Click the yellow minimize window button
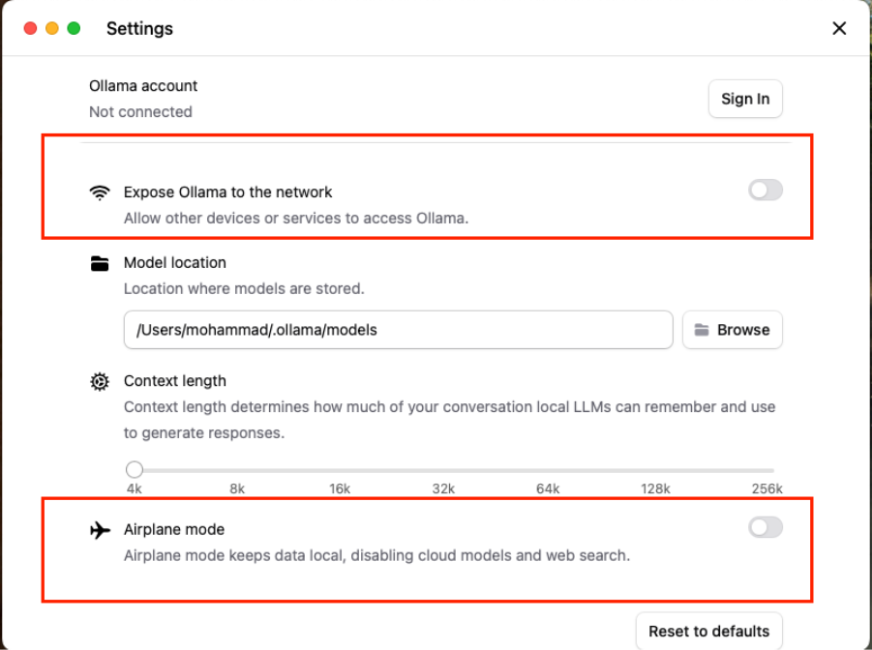 click(x=52, y=28)
